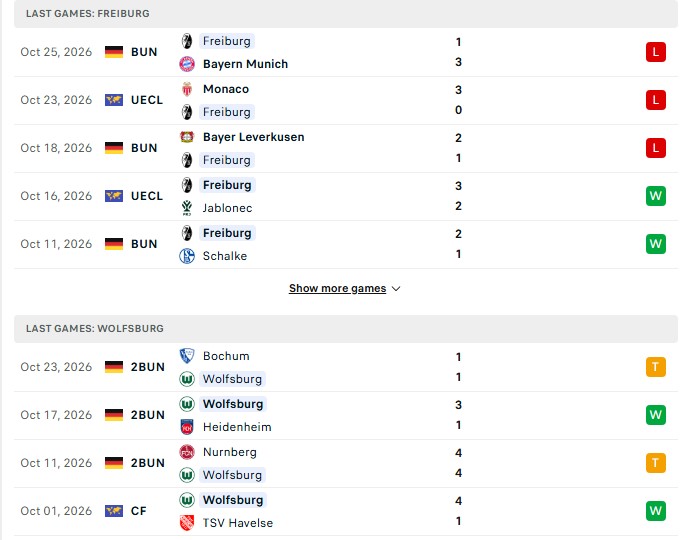The image size is (688, 540).
Task: Open the Bayern Munich team link
Action: pos(245,64)
